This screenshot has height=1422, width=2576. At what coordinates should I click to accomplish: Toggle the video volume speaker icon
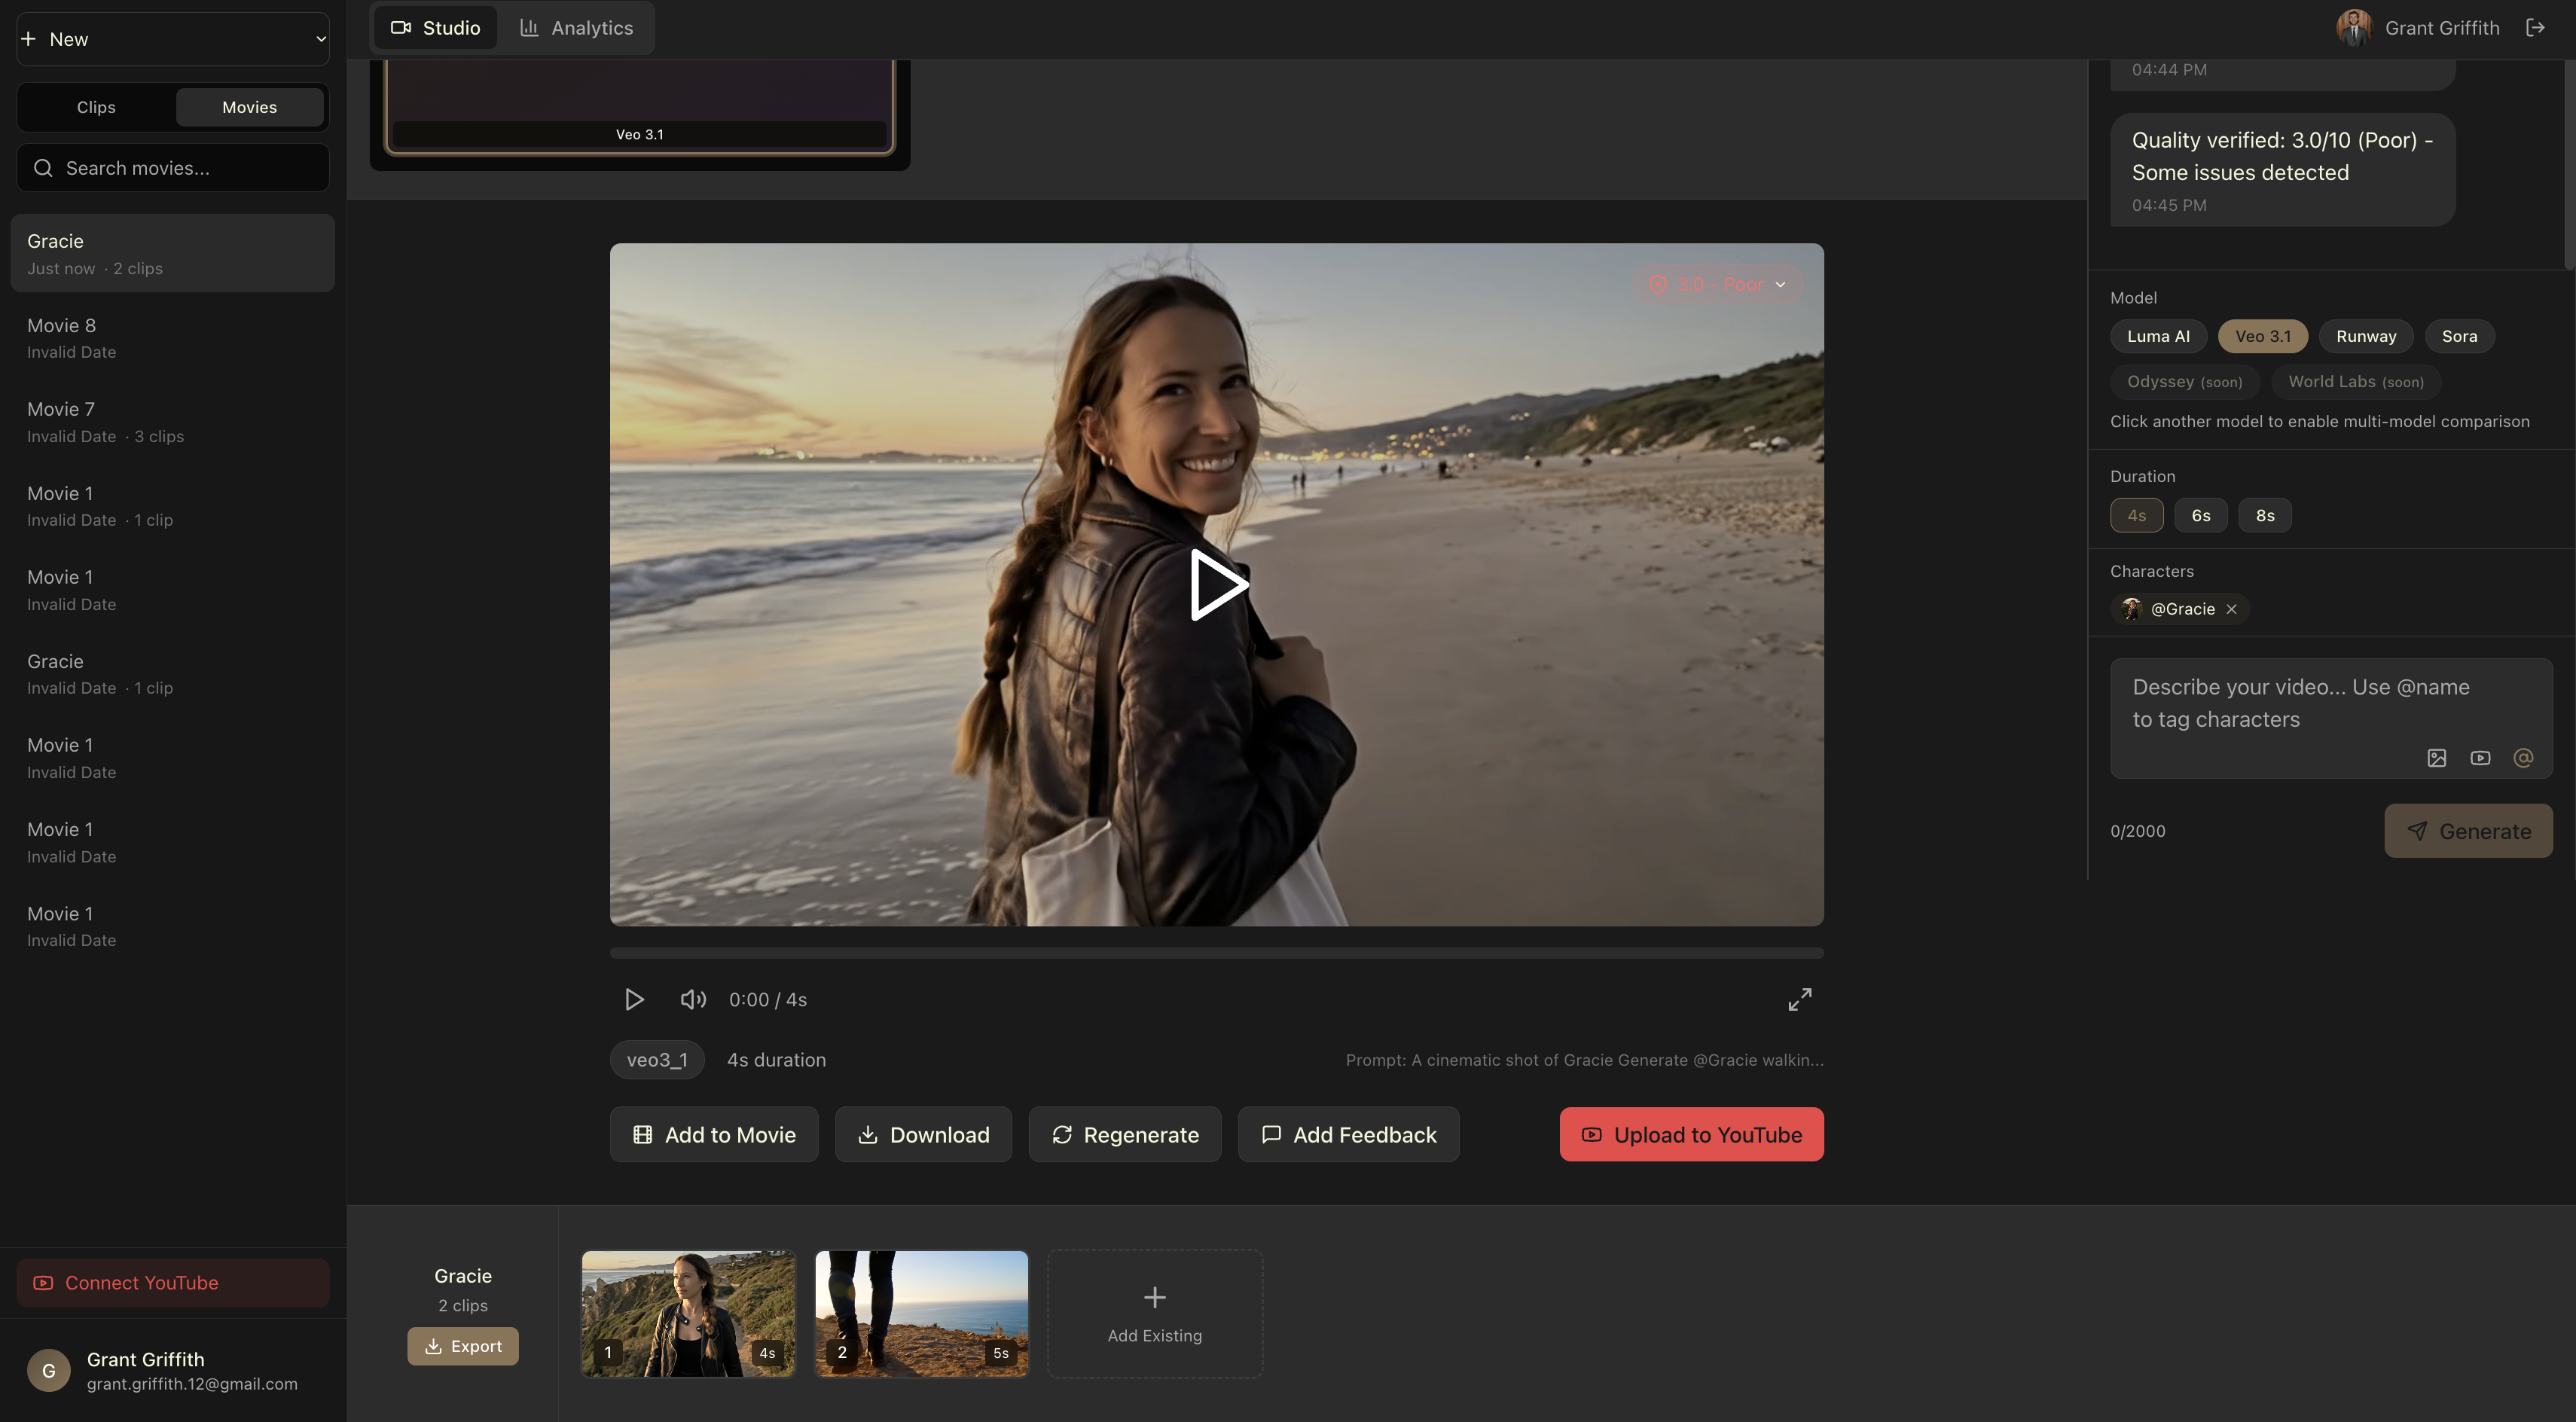(693, 999)
